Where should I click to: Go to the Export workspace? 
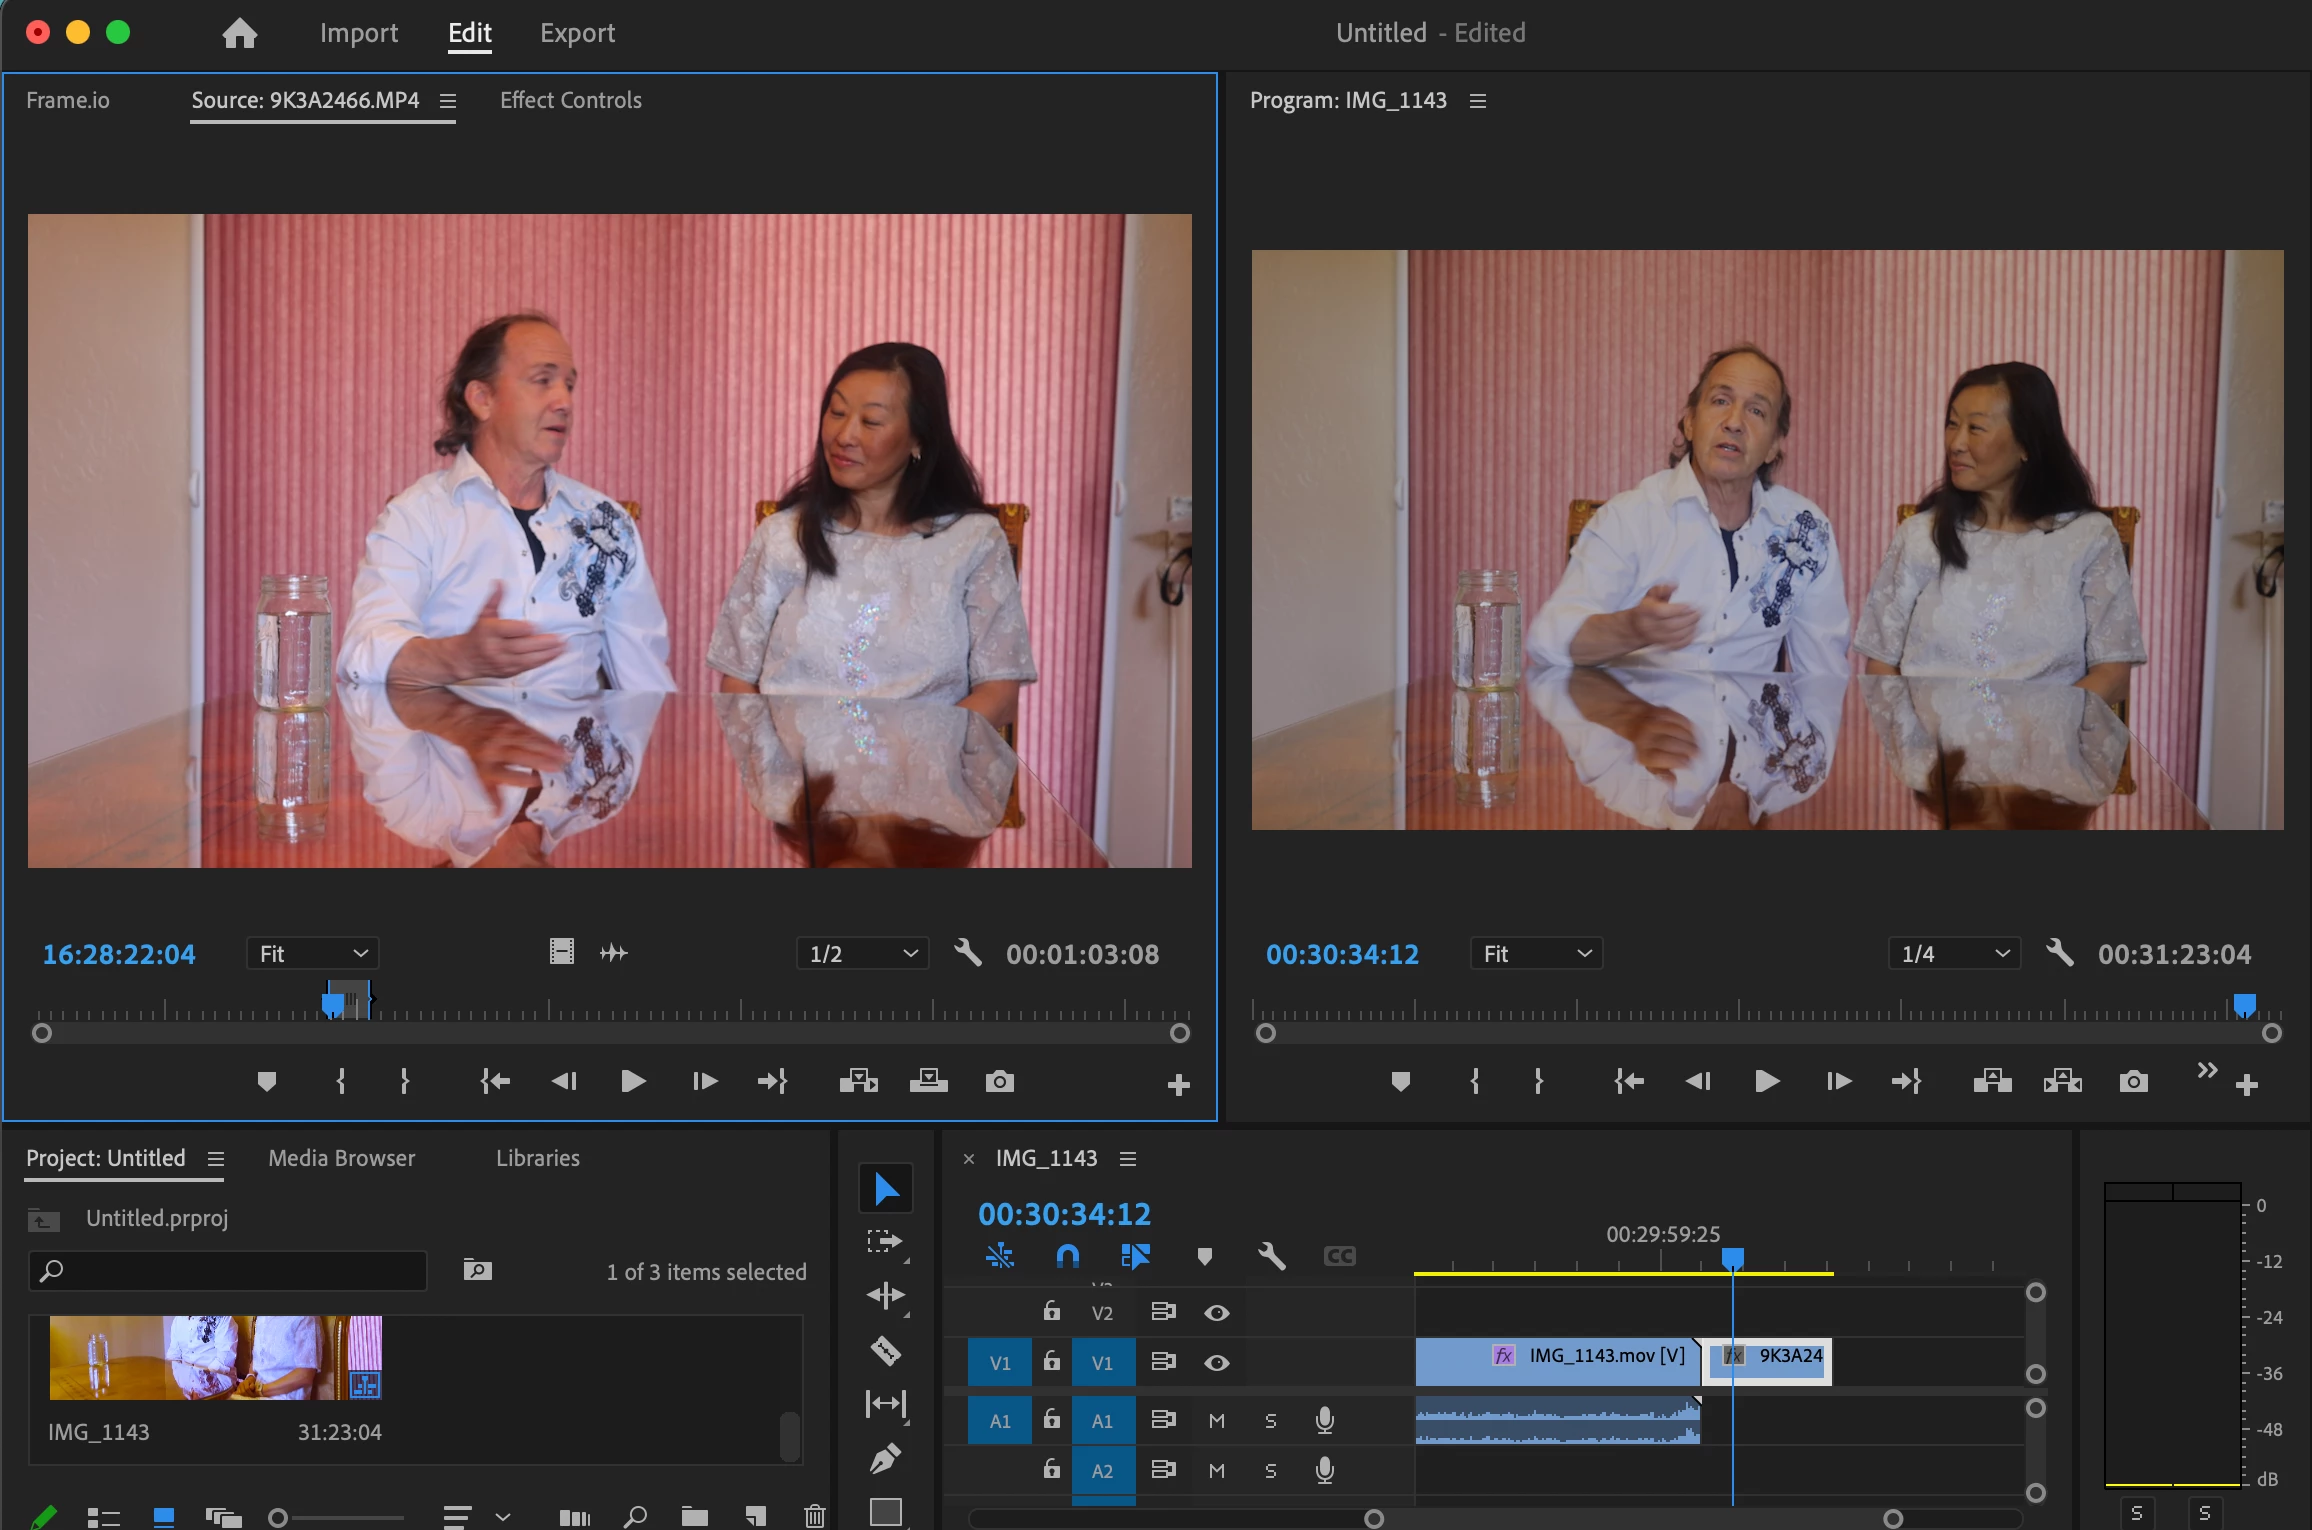577,33
